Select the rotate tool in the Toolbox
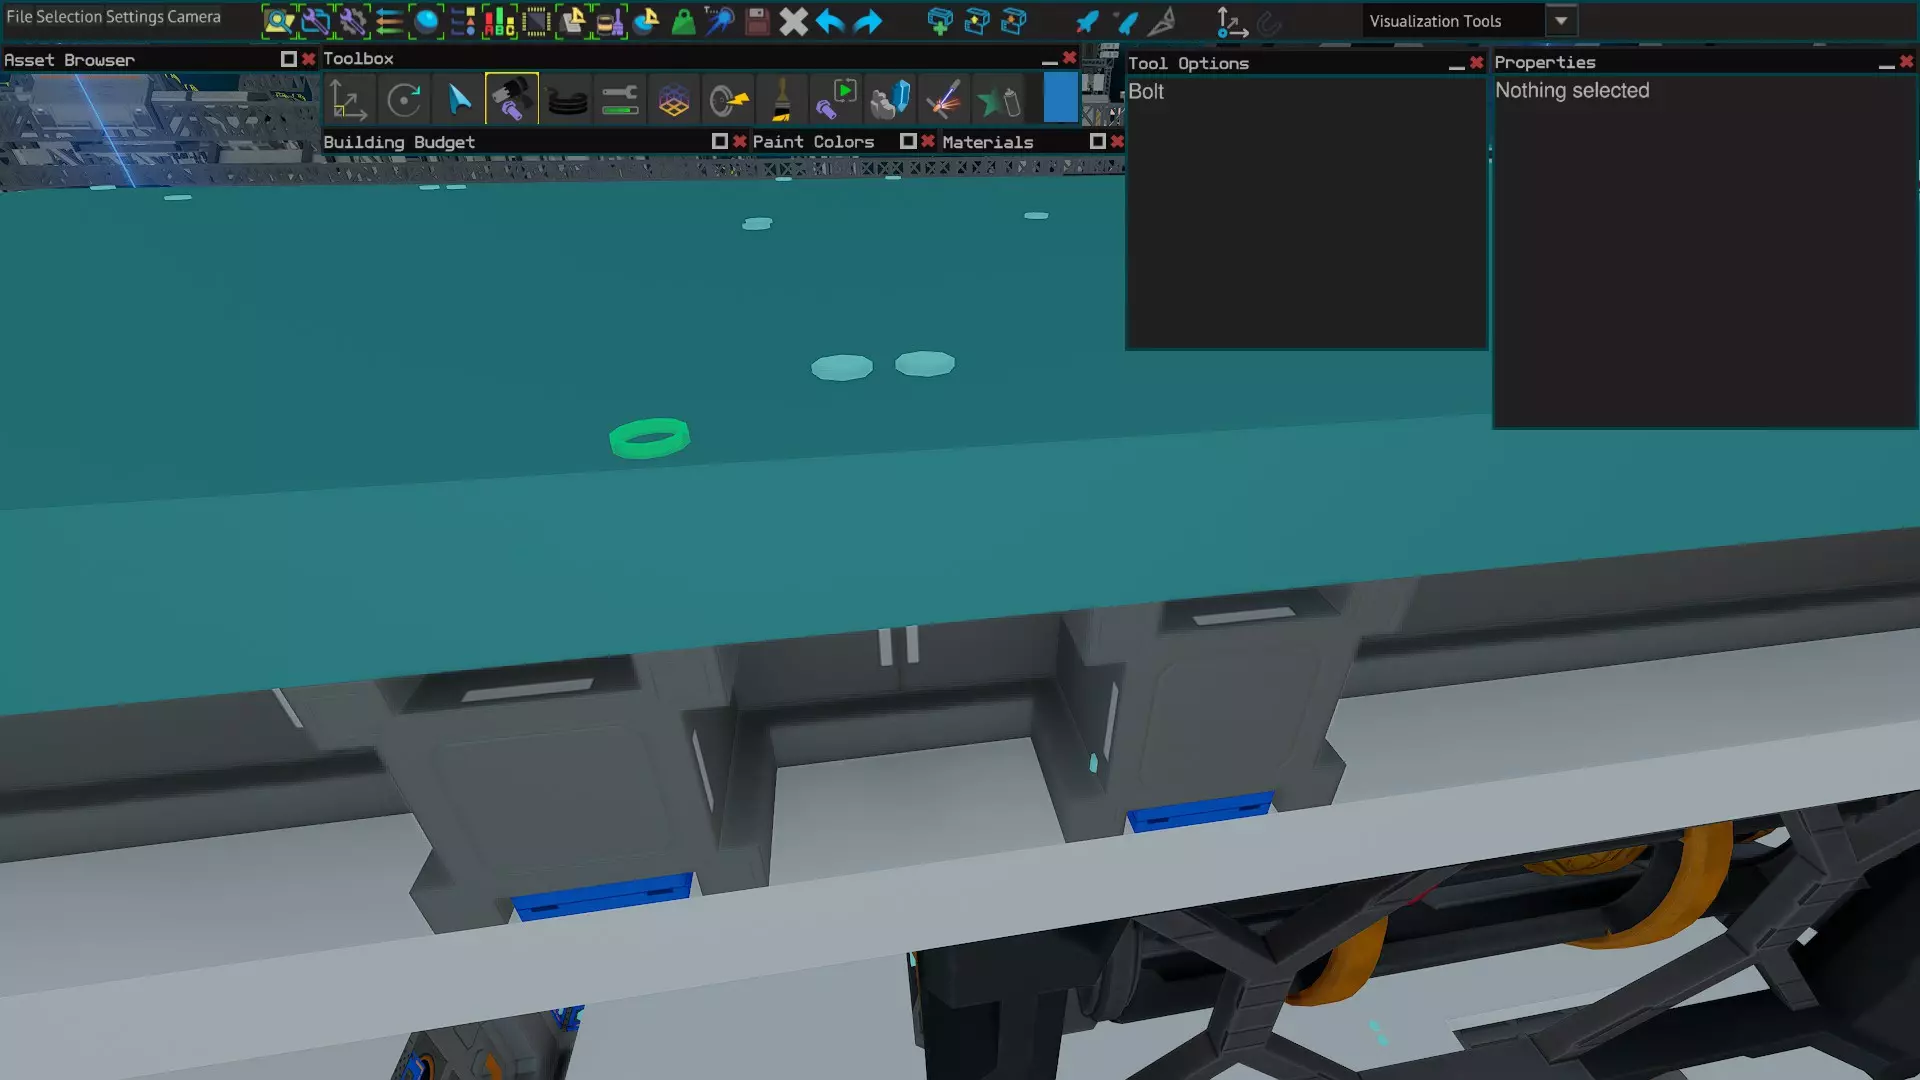Image resolution: width=1920 pixels, height=1080 pixels. click(x=404, y=100)
